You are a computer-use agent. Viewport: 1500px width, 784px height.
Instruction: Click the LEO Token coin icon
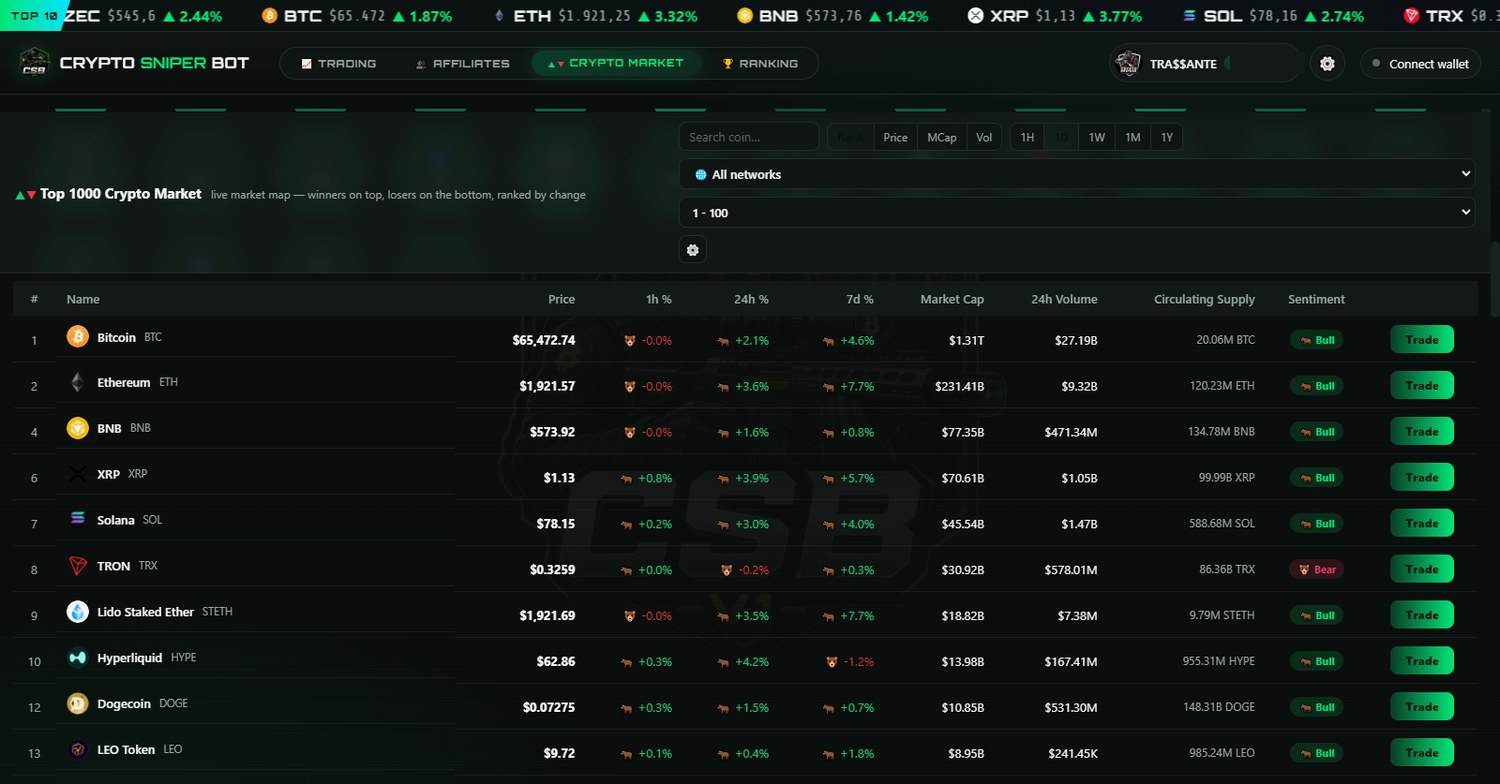click(x=78, y=749)
